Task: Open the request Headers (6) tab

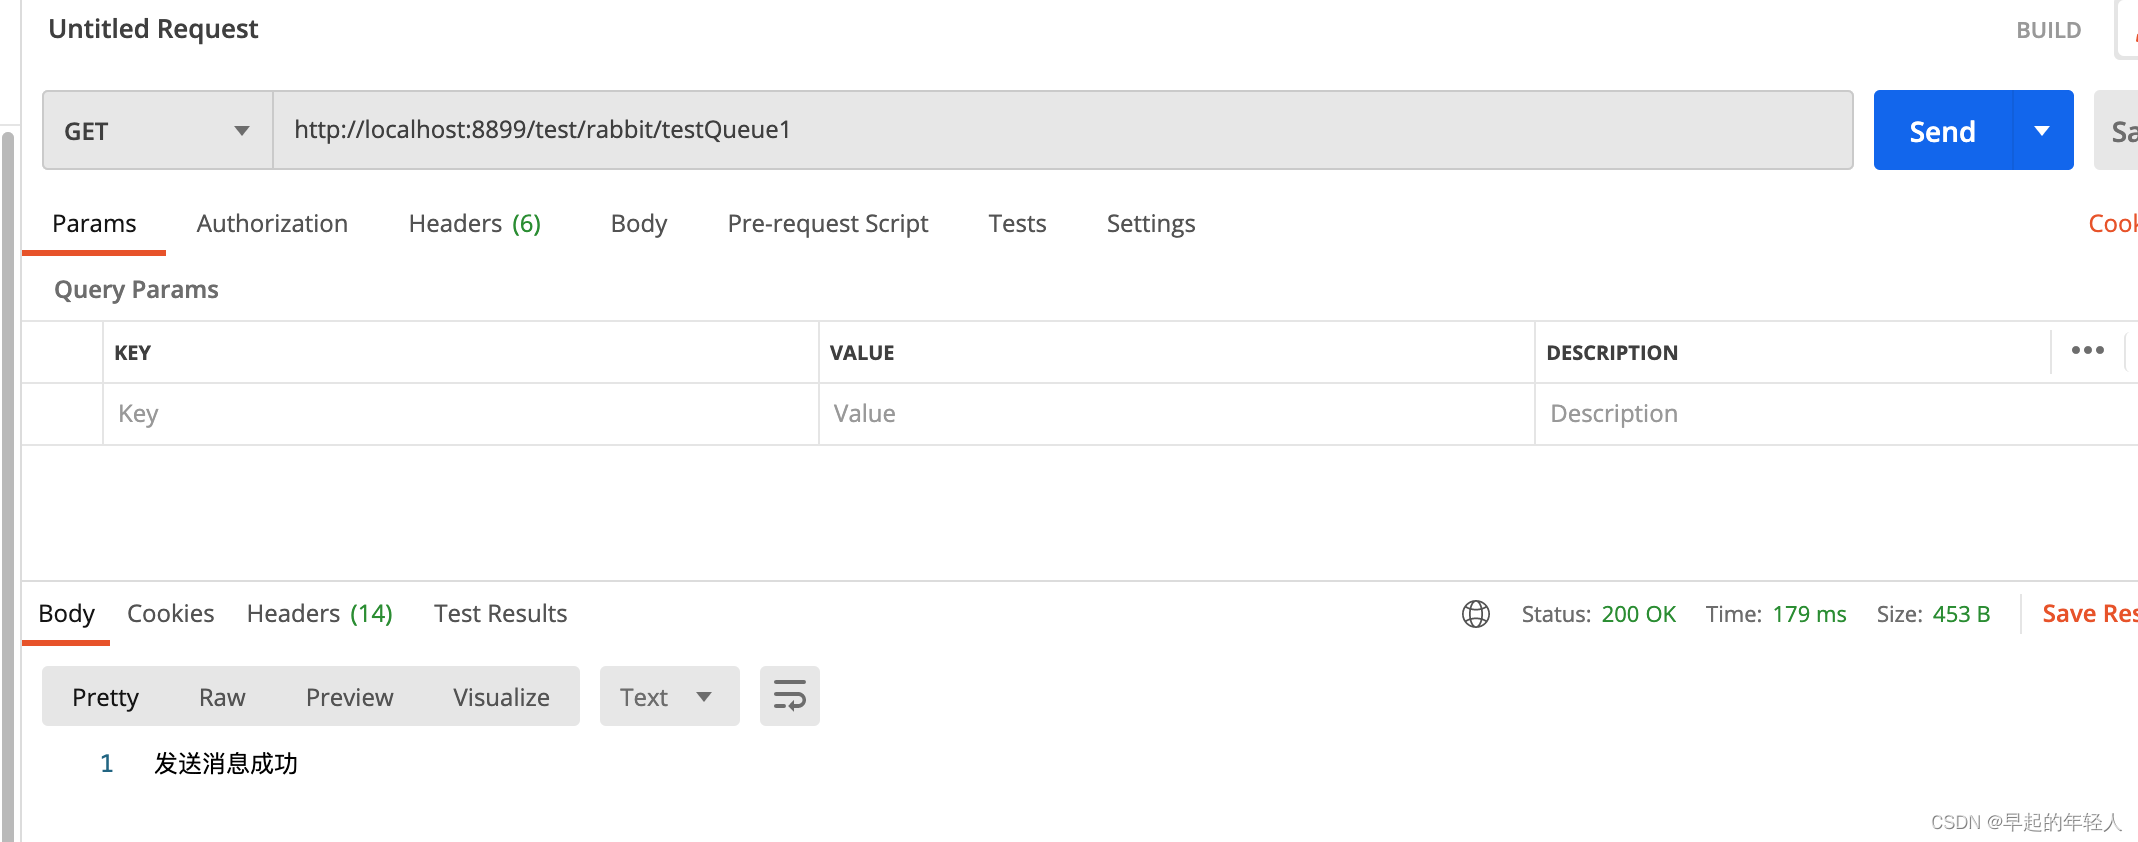Action: coord(475,223)
